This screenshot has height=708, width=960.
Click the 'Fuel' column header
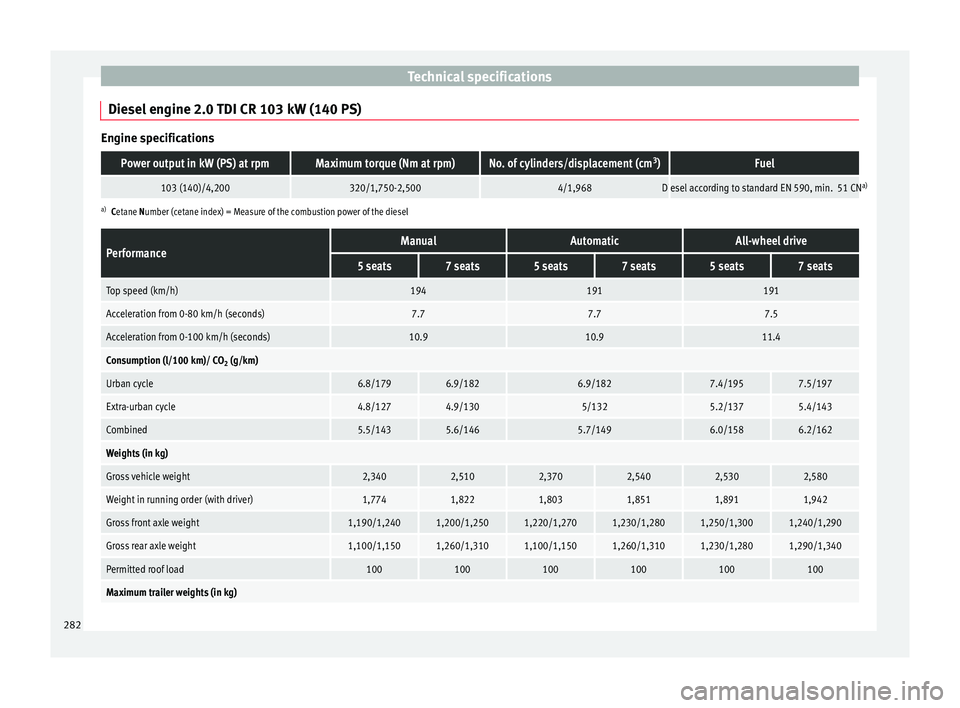coord(764,164)
